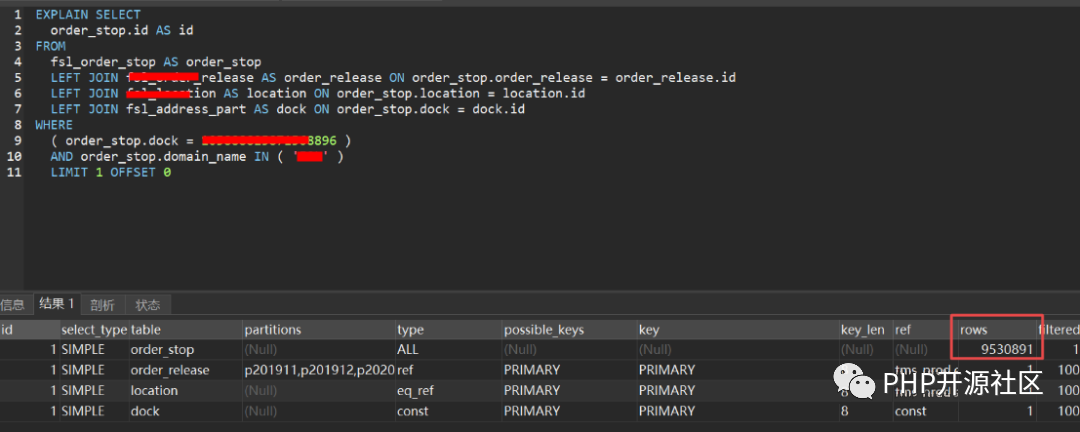Click the select_type column header
Image resolution: width=1080 pixels, height=432 pixels.
pos(94,329)
